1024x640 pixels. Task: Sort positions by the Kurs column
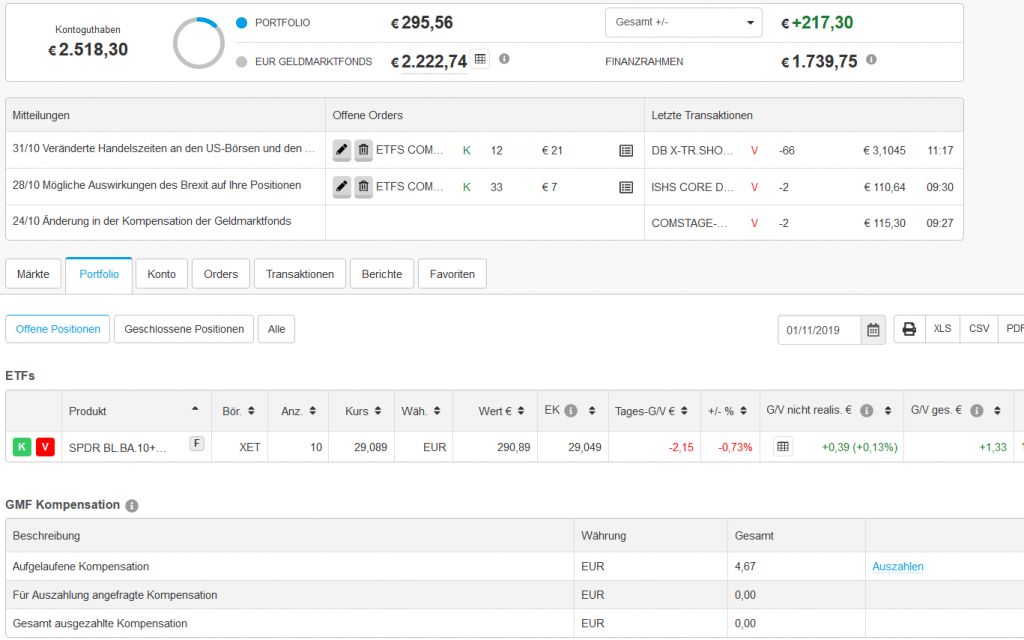(361, 411)
